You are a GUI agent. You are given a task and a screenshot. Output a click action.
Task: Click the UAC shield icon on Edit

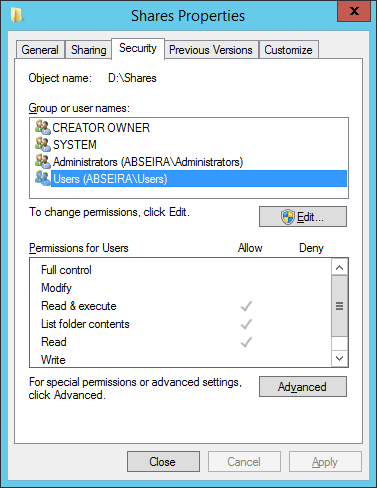287,217
